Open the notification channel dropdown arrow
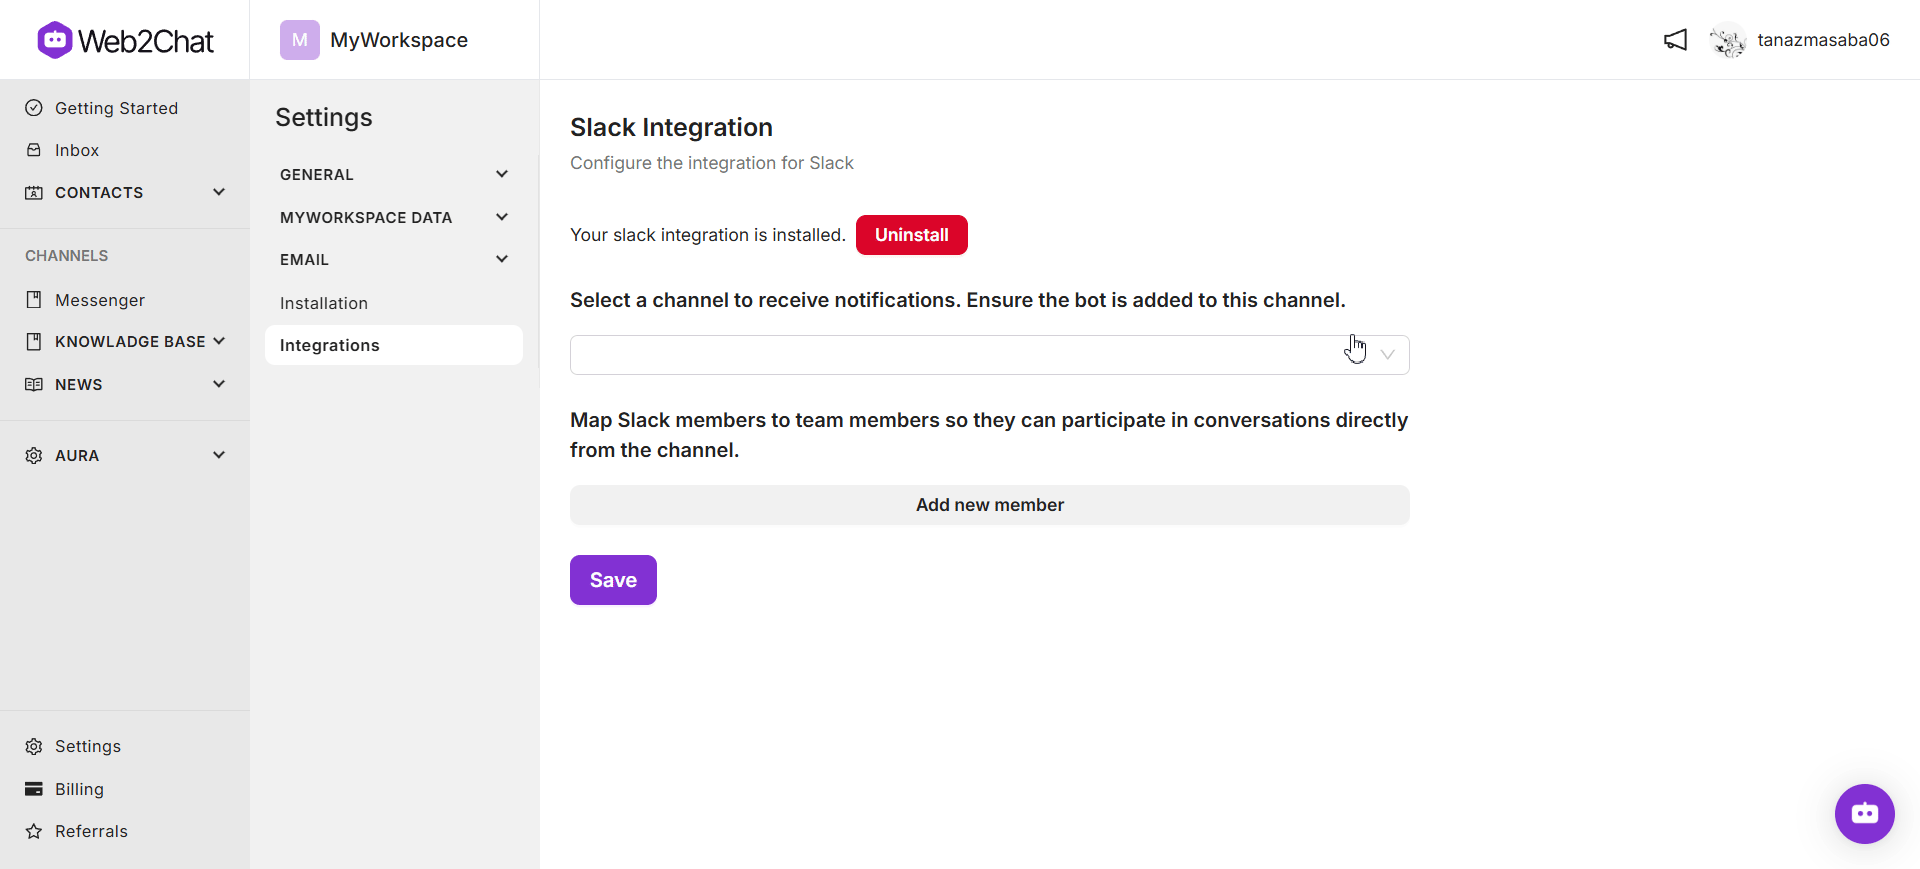This screenshot has width=1920, height=869. coord(1388,355)
